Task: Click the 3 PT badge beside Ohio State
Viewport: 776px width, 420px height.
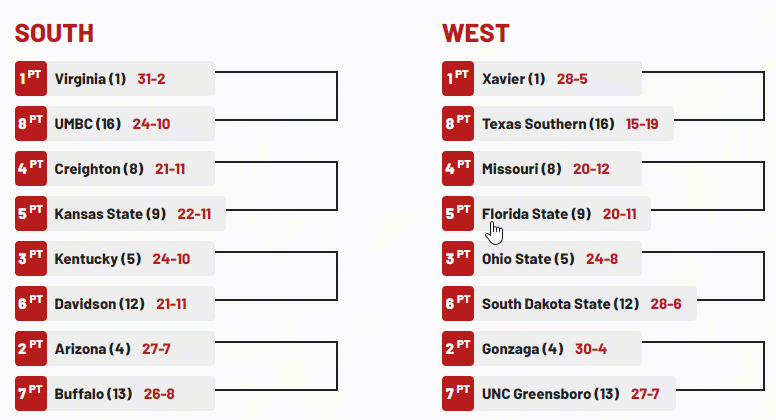Action: click(458, 259)
